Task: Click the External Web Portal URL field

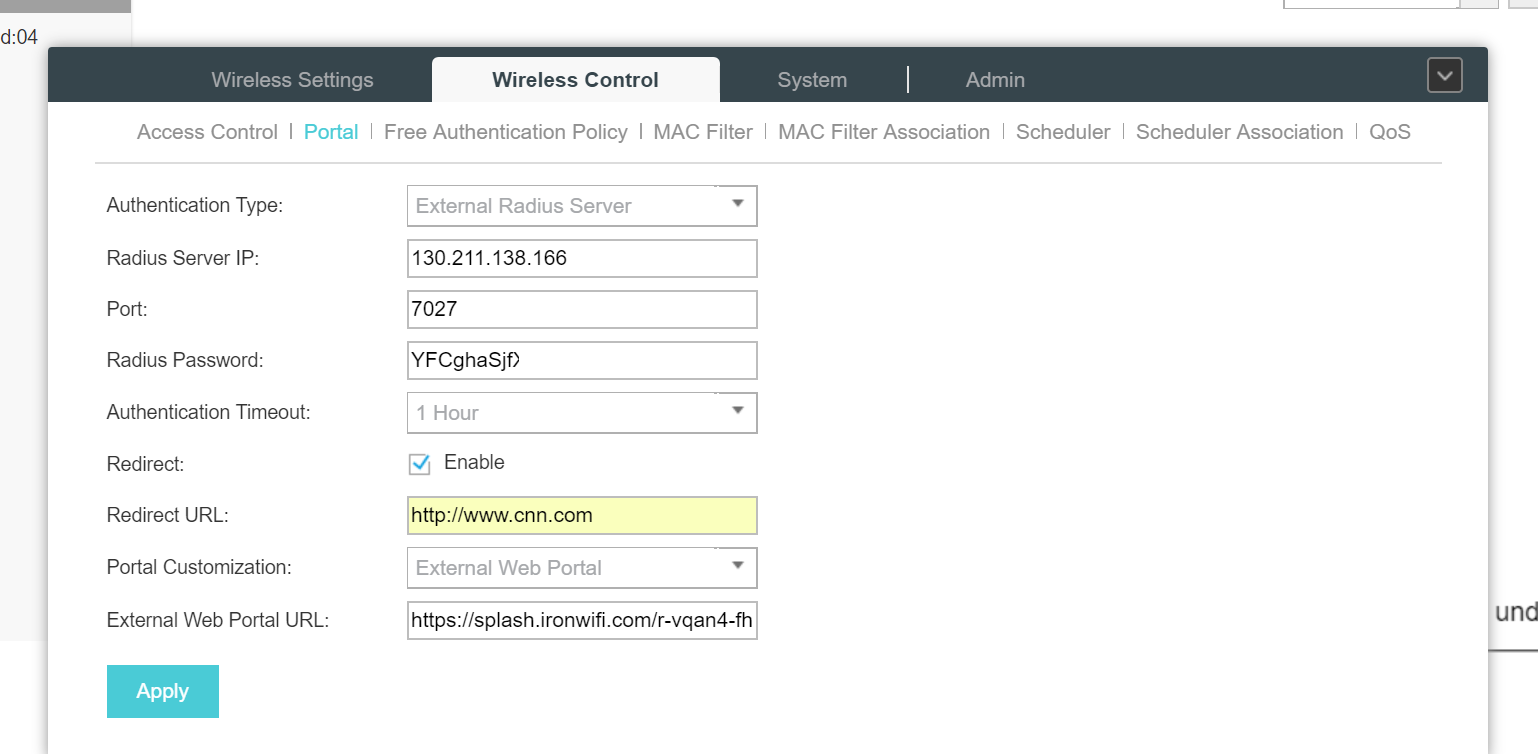Action: tap(581, 620)
